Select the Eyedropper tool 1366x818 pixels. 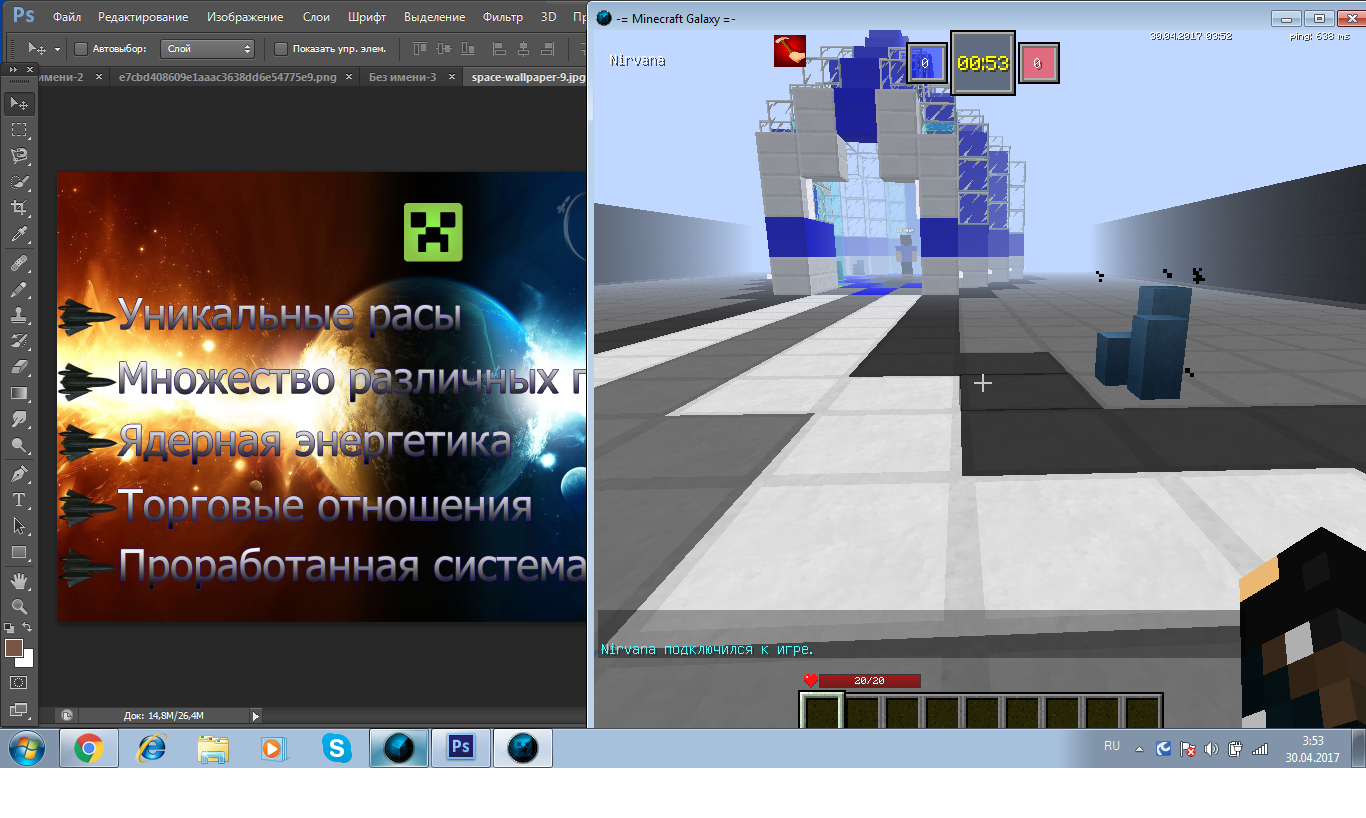pyautogui.click(x=19, y=235)
